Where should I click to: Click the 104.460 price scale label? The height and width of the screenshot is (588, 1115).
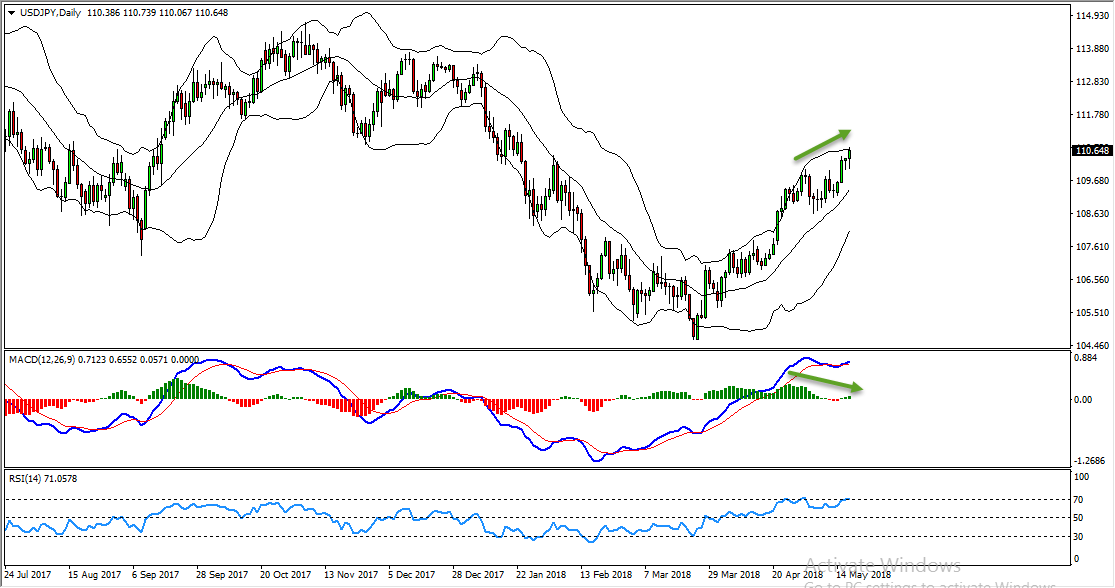1094,346
